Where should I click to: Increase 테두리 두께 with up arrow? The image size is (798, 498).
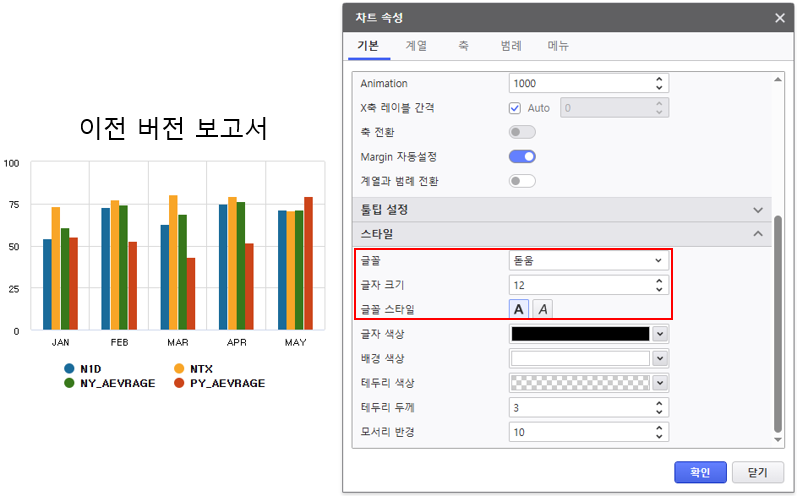pyautogui.click(x=659, y=403)
